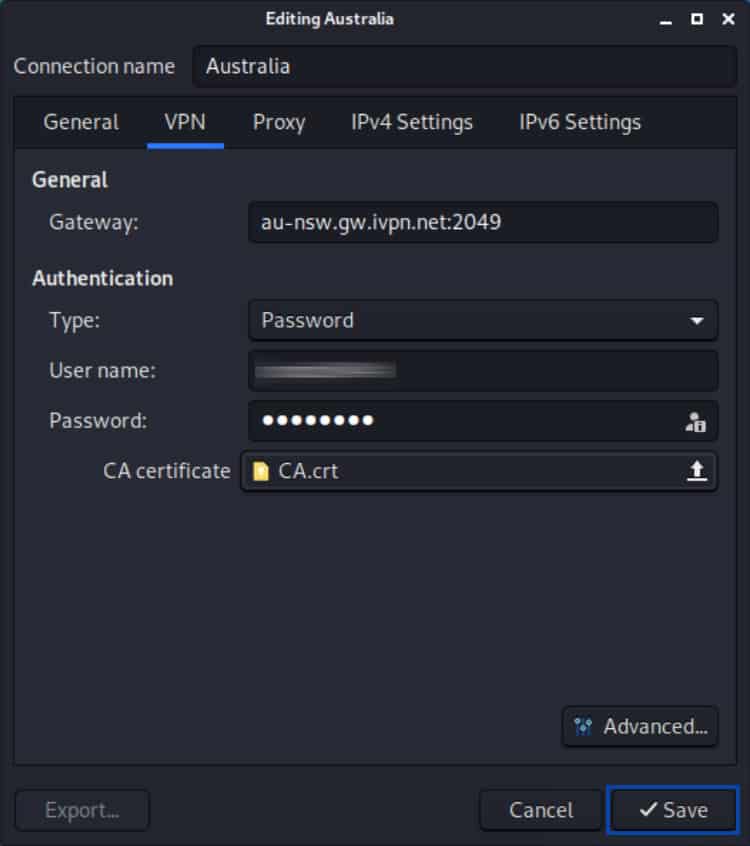Click the Advanced settings tuning icon
The image size is (750, 846).
[x=583, y=727]
